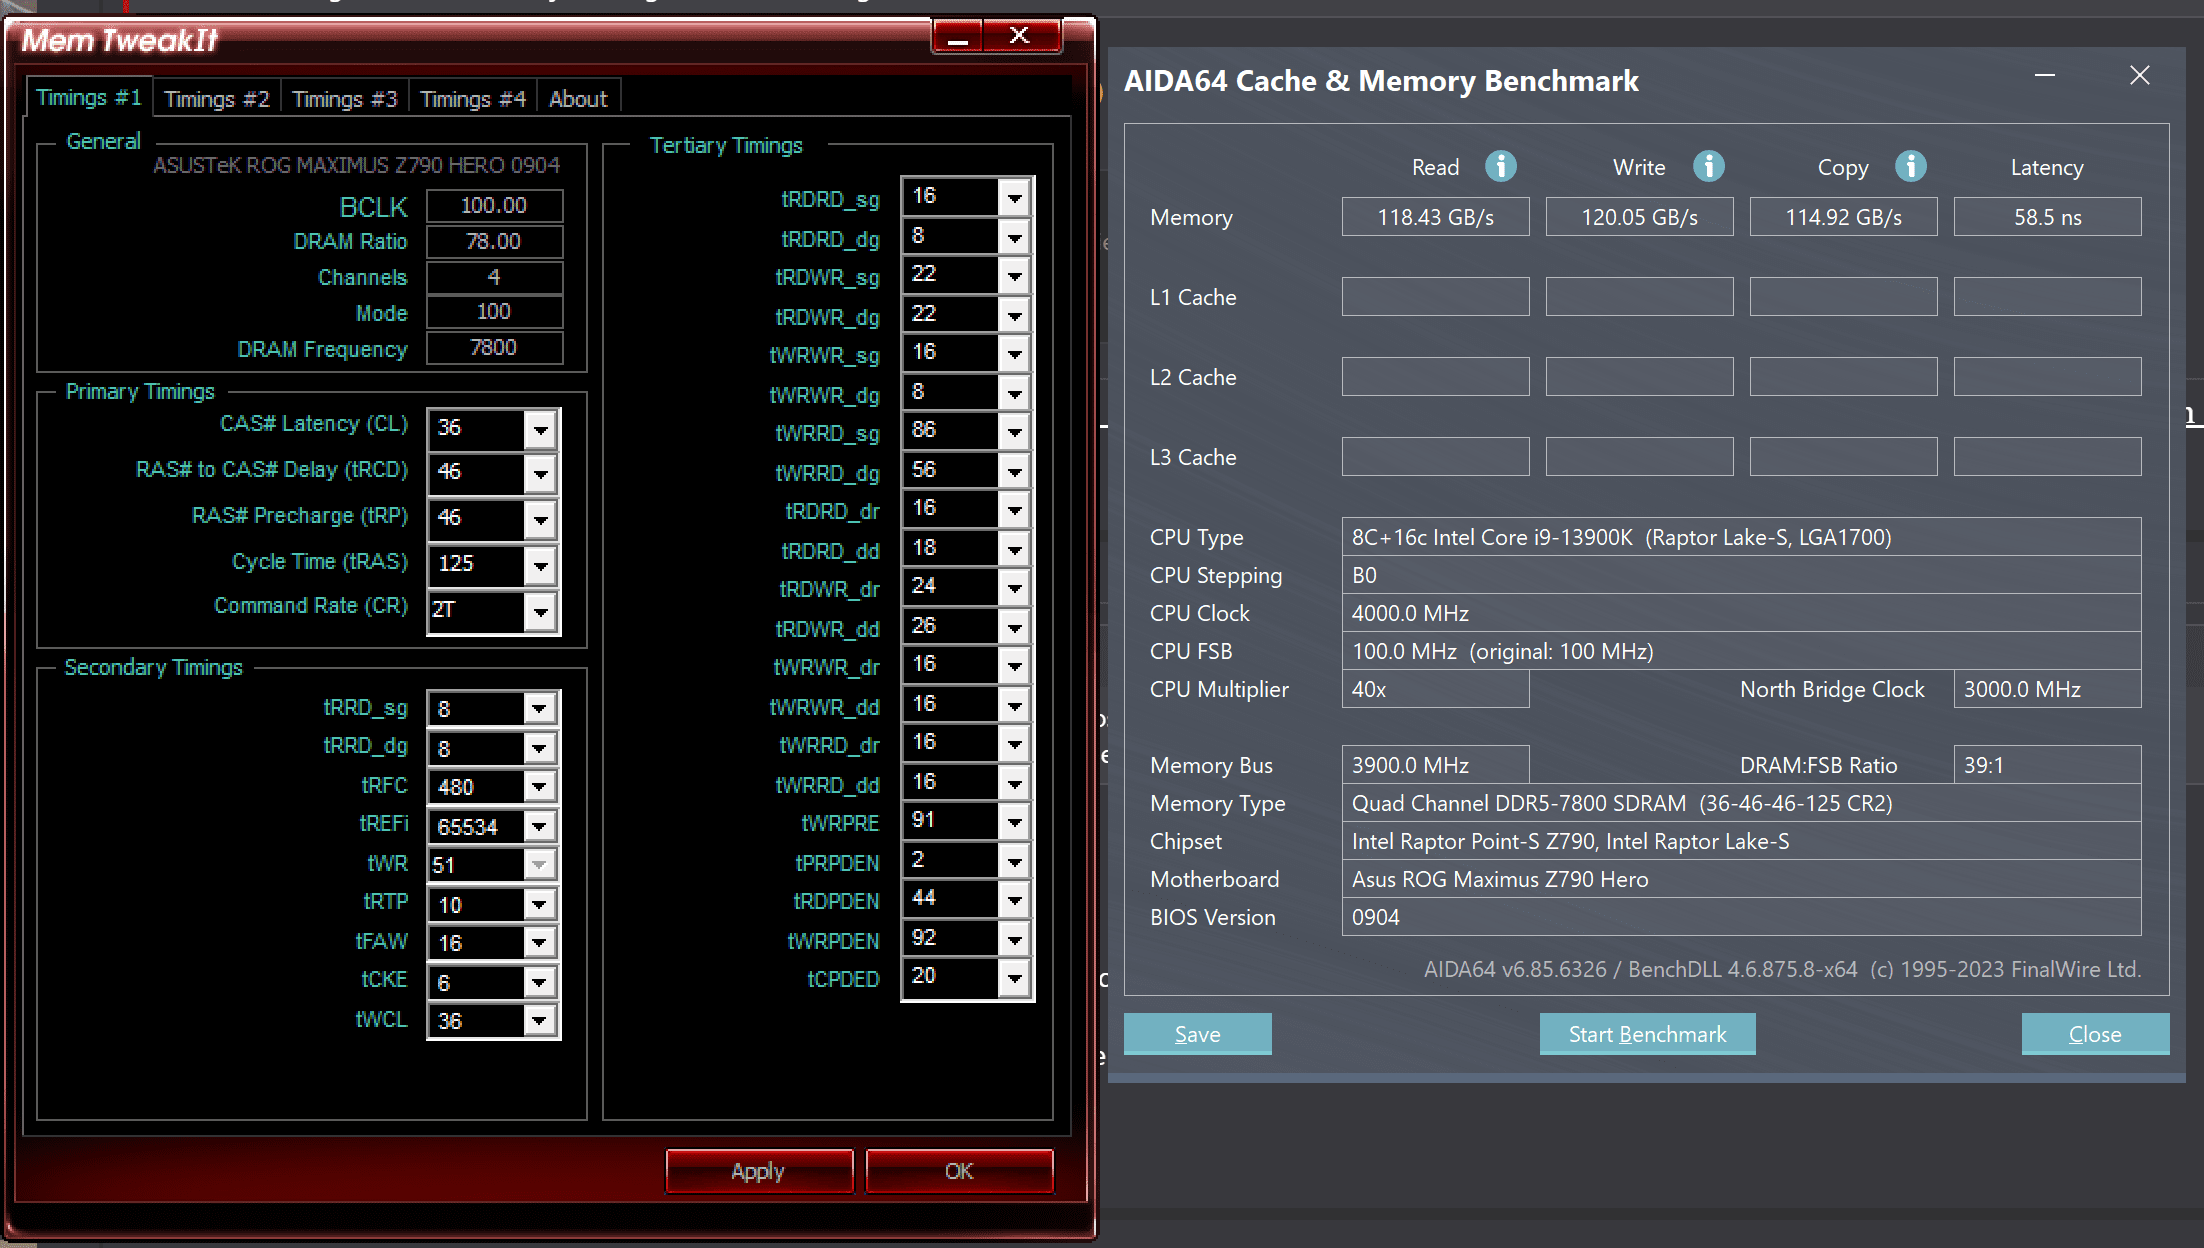The width and height of the screenshot is (2204, 1248).
Task: Click the CPU Type value text
Action: pos(1621,537)
